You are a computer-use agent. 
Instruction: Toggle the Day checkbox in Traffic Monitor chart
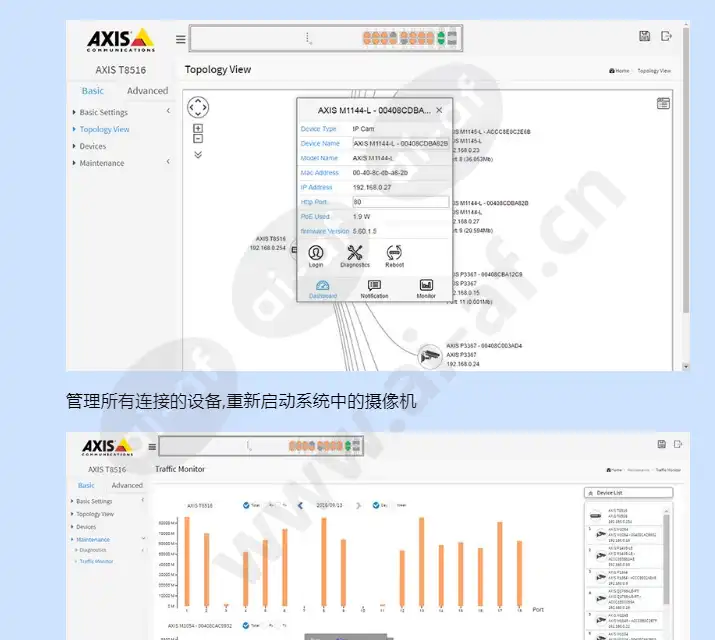click(376, 505)
